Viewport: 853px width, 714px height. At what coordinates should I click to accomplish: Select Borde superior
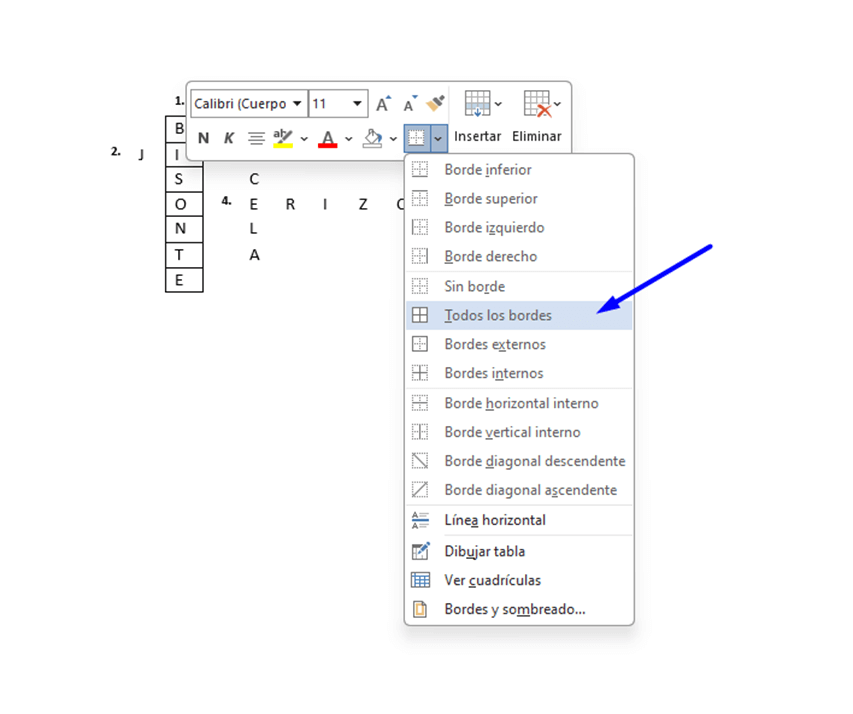tap(519, 199)
